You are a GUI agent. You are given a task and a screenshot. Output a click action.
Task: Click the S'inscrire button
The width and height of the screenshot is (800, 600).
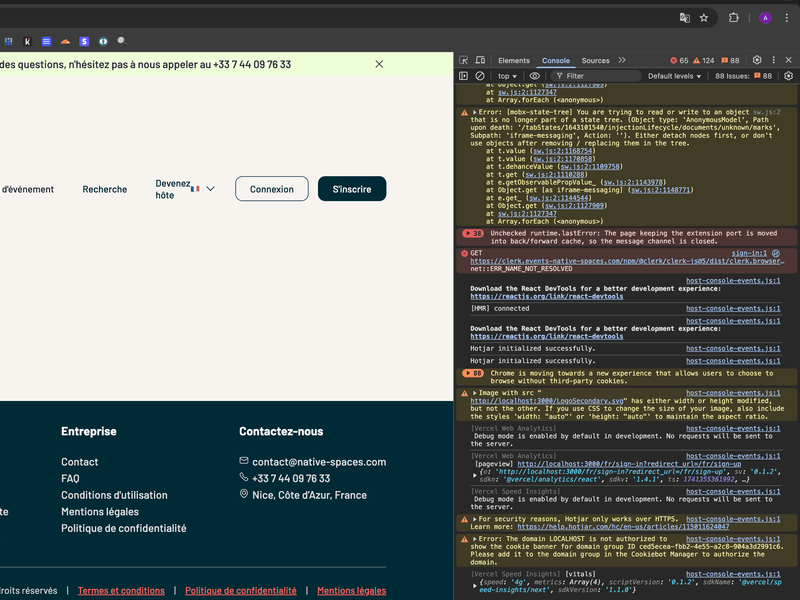point(352,189)
